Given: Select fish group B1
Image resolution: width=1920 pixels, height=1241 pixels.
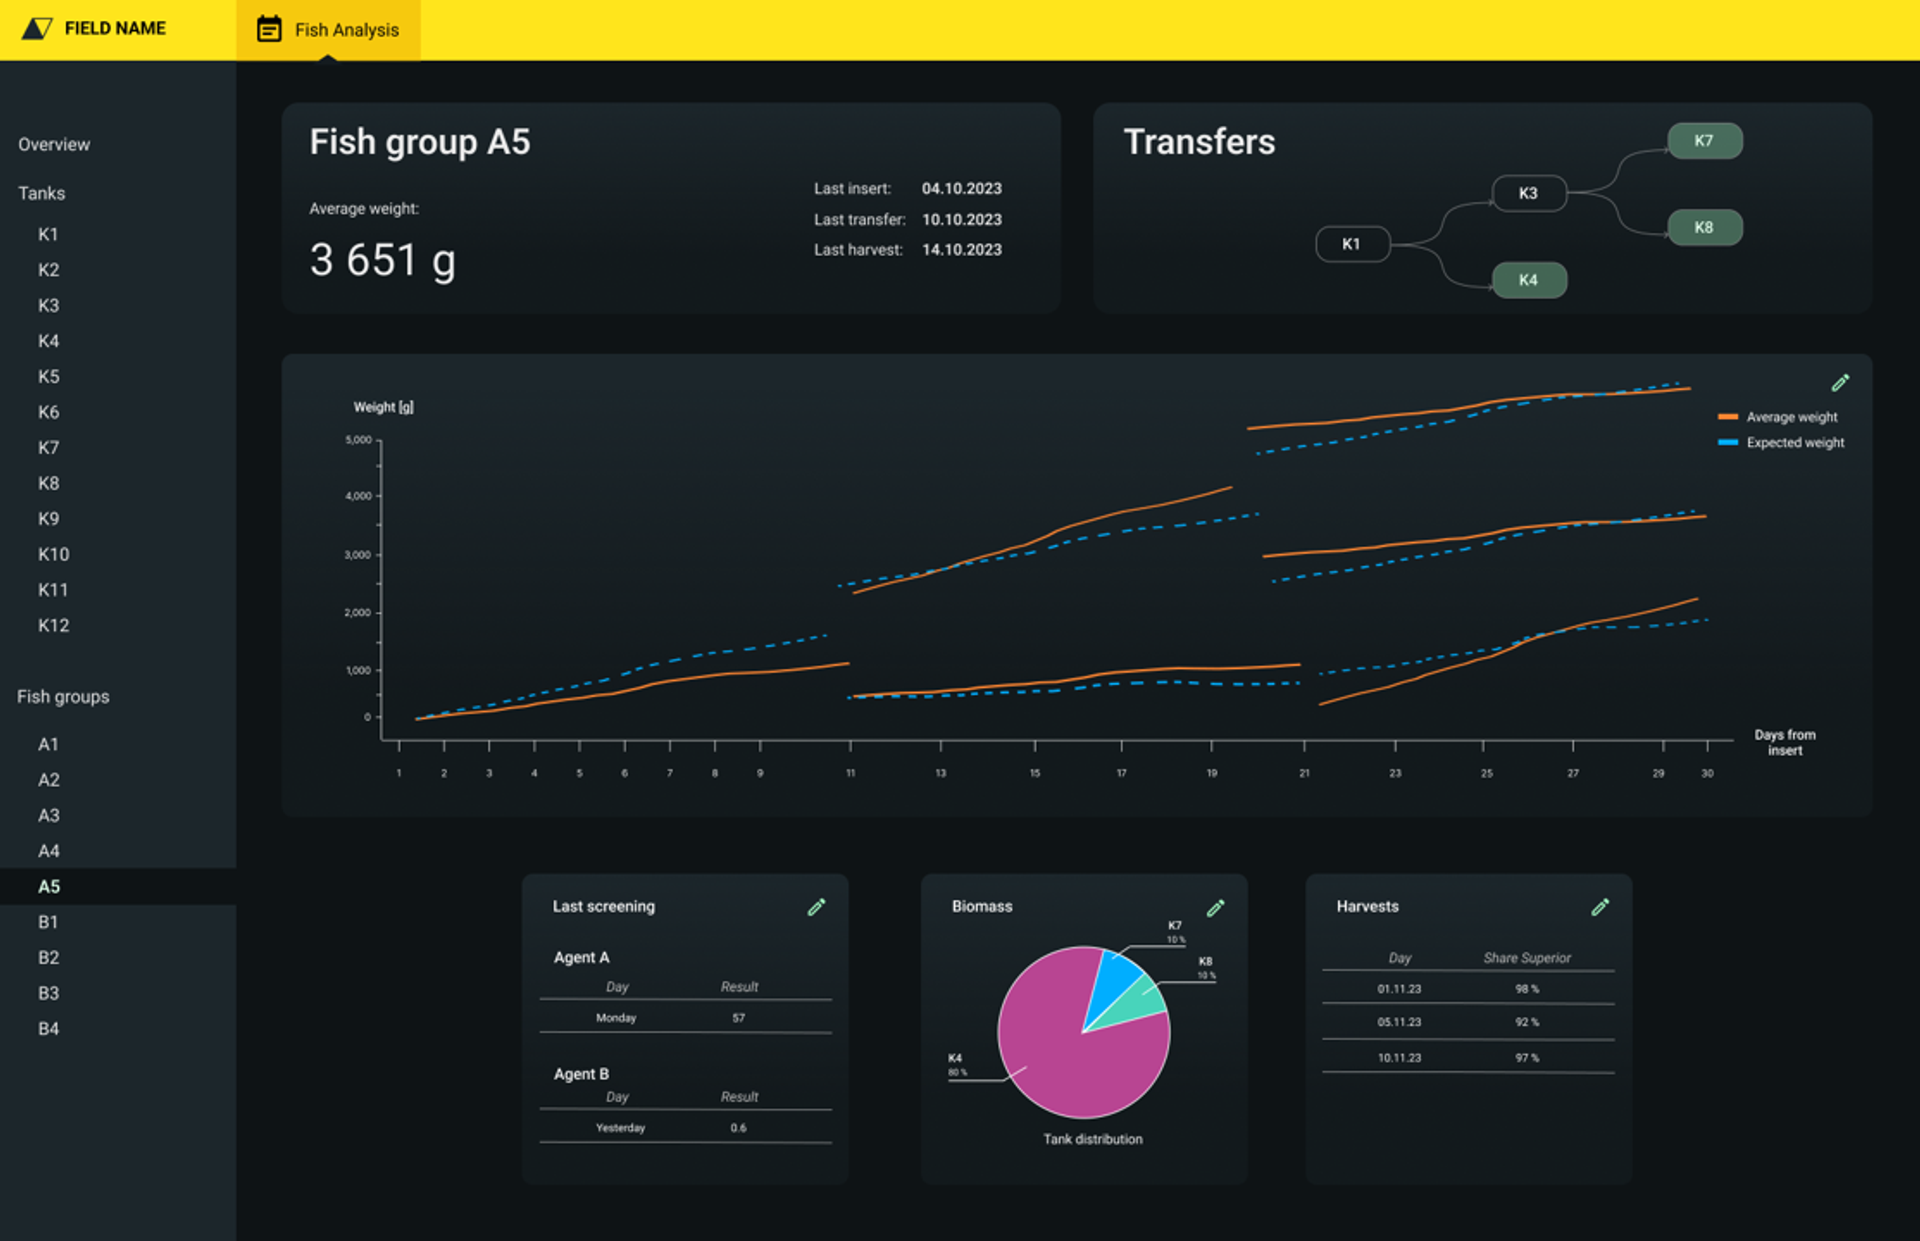Looking at the screenshot, I should (x=48, y=922).
